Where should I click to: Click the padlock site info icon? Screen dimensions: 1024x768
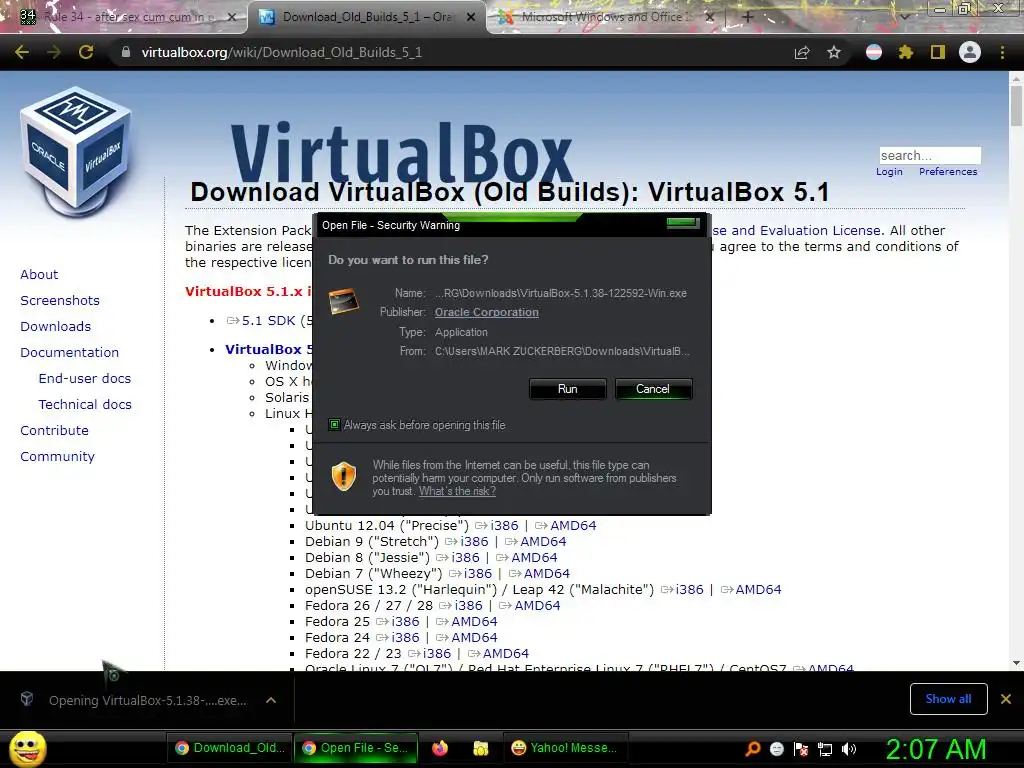click(125, 52)
